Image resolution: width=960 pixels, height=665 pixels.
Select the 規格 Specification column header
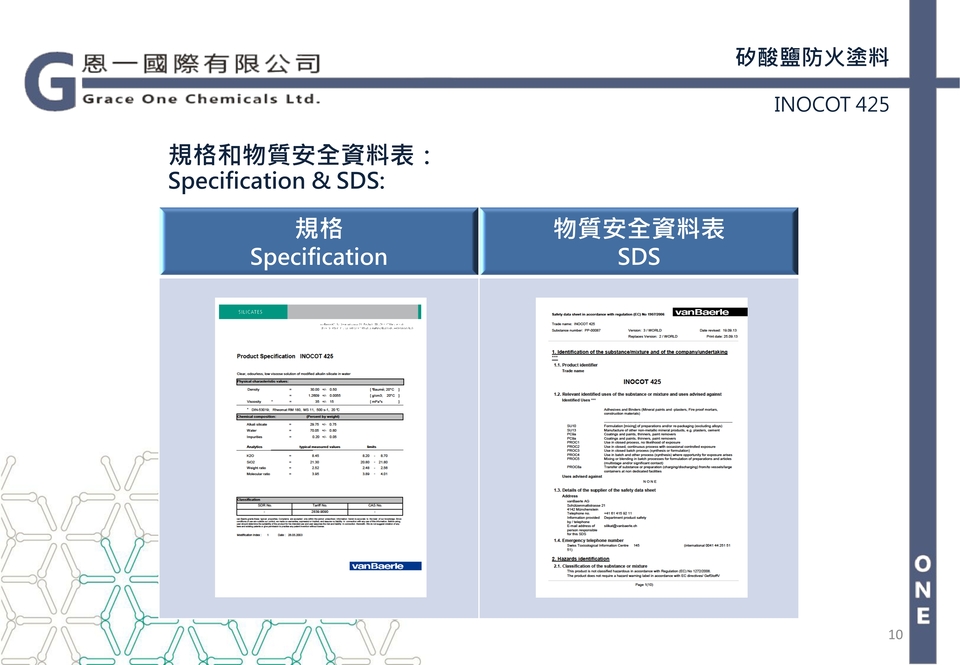coord(318,242)
